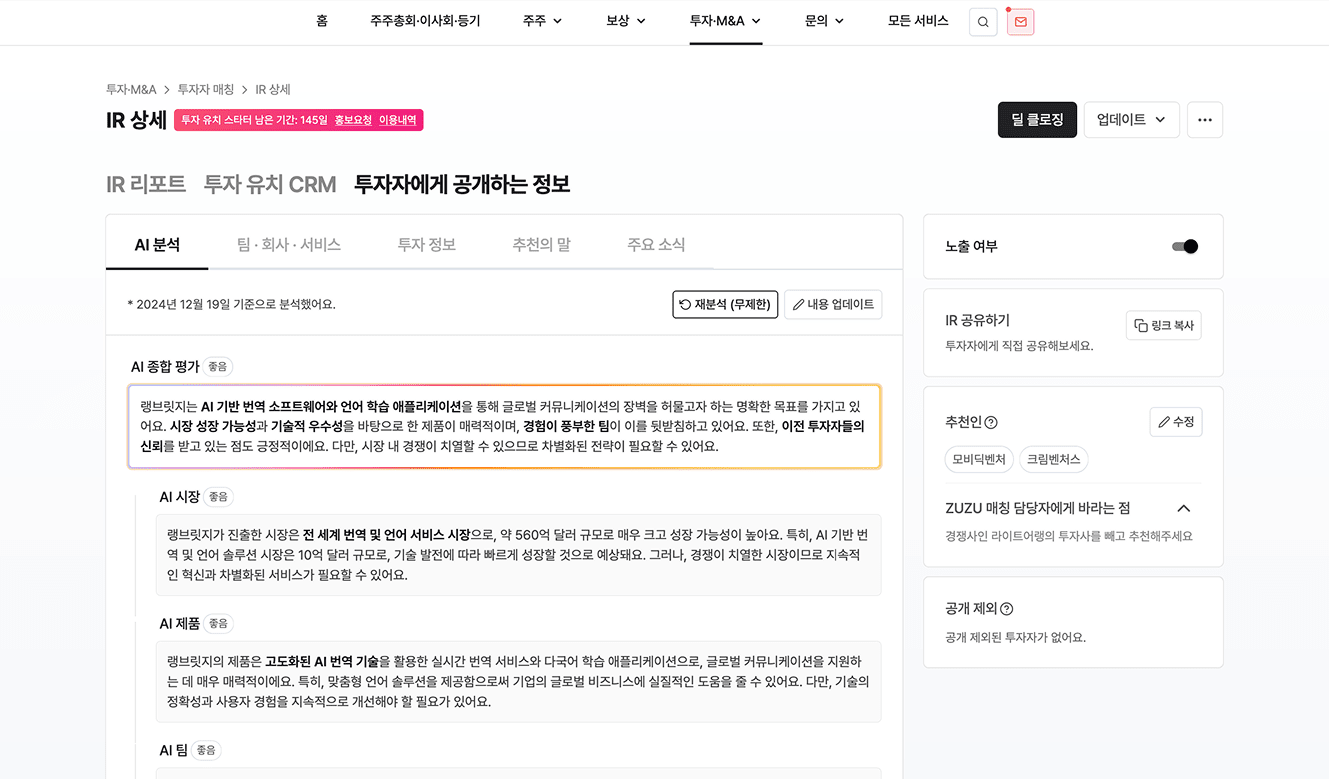
Task: Click the 딜 클로징 button
Action: [x=1037, y=119]
